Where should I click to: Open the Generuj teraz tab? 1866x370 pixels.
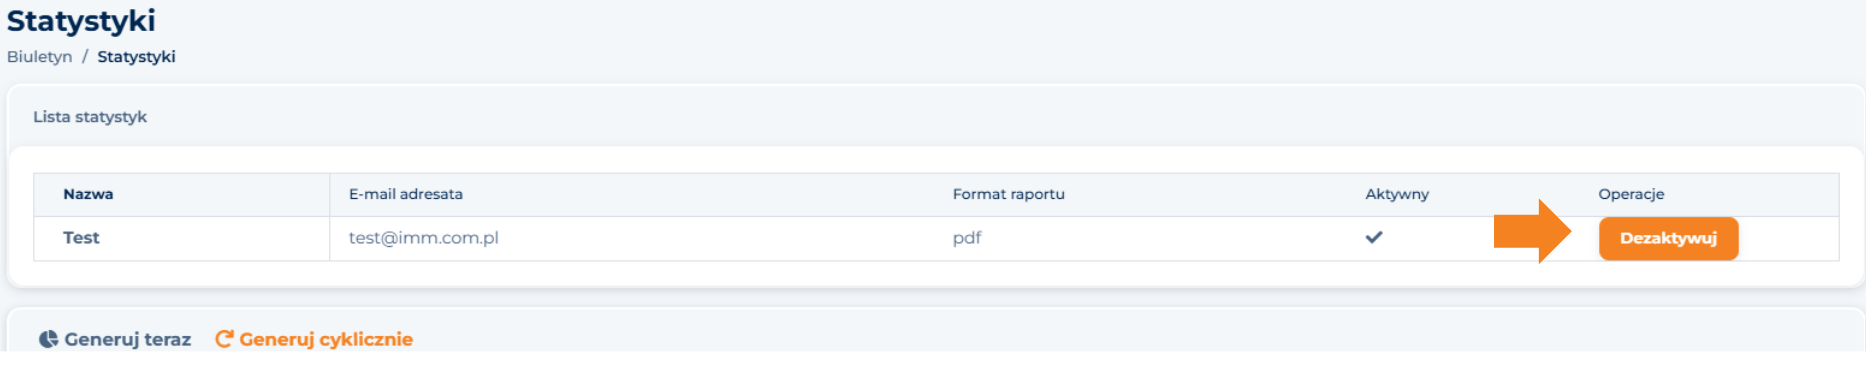pos(115,339)
